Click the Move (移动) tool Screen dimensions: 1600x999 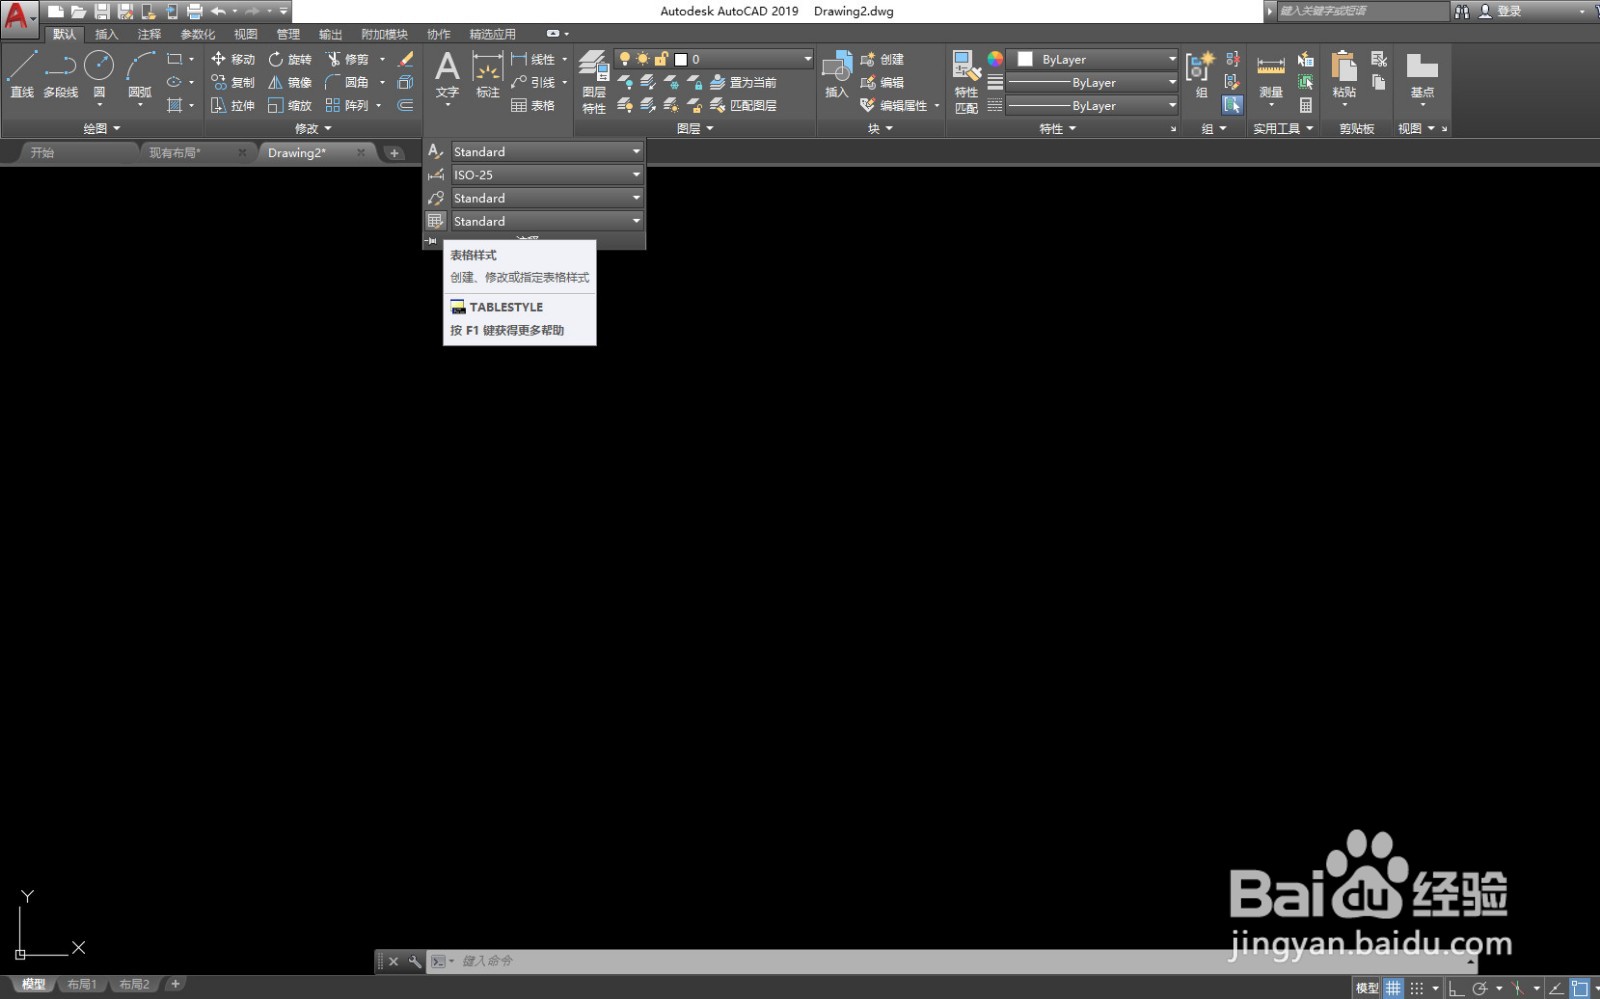click(233, 59)
